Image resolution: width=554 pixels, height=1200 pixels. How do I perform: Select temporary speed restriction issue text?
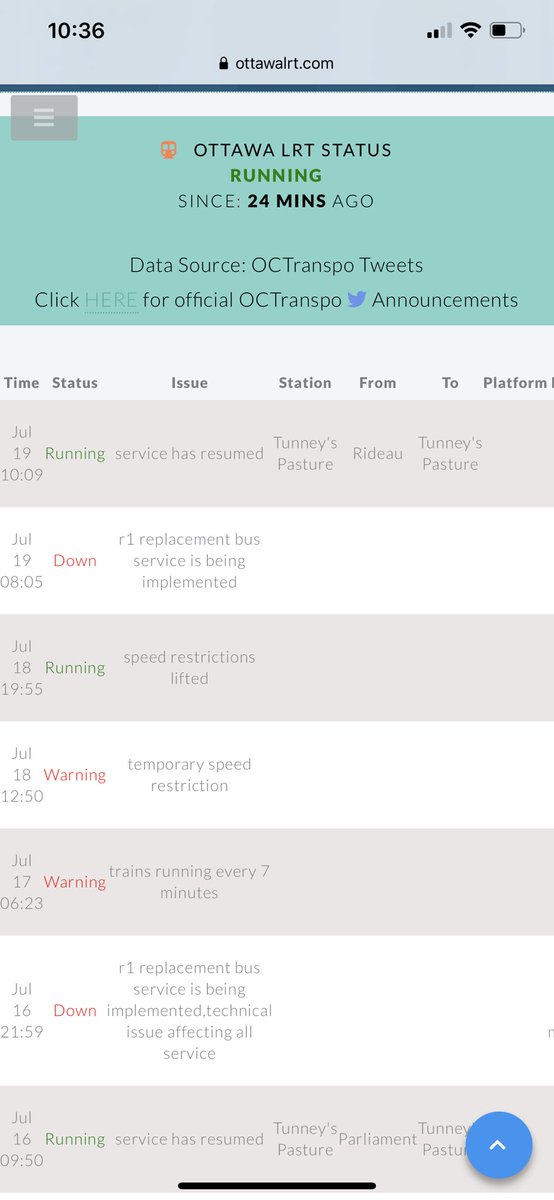[189, 774]
